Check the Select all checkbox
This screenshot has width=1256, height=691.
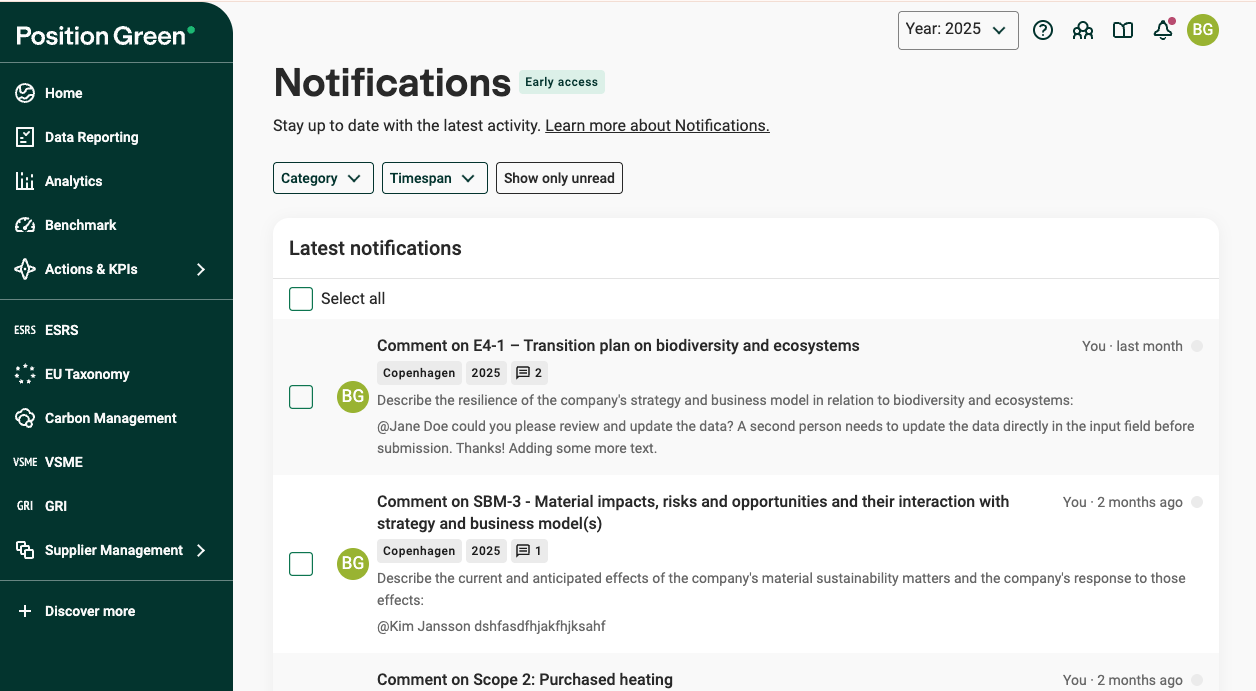(x=301, y=299)
